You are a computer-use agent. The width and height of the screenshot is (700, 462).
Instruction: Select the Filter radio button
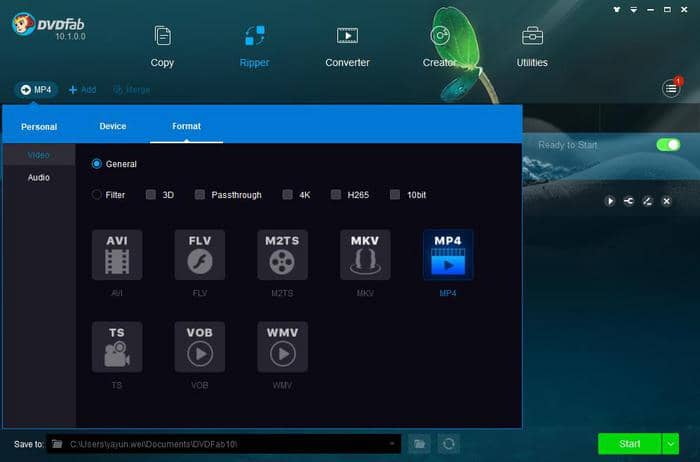[x=96, y=195]
